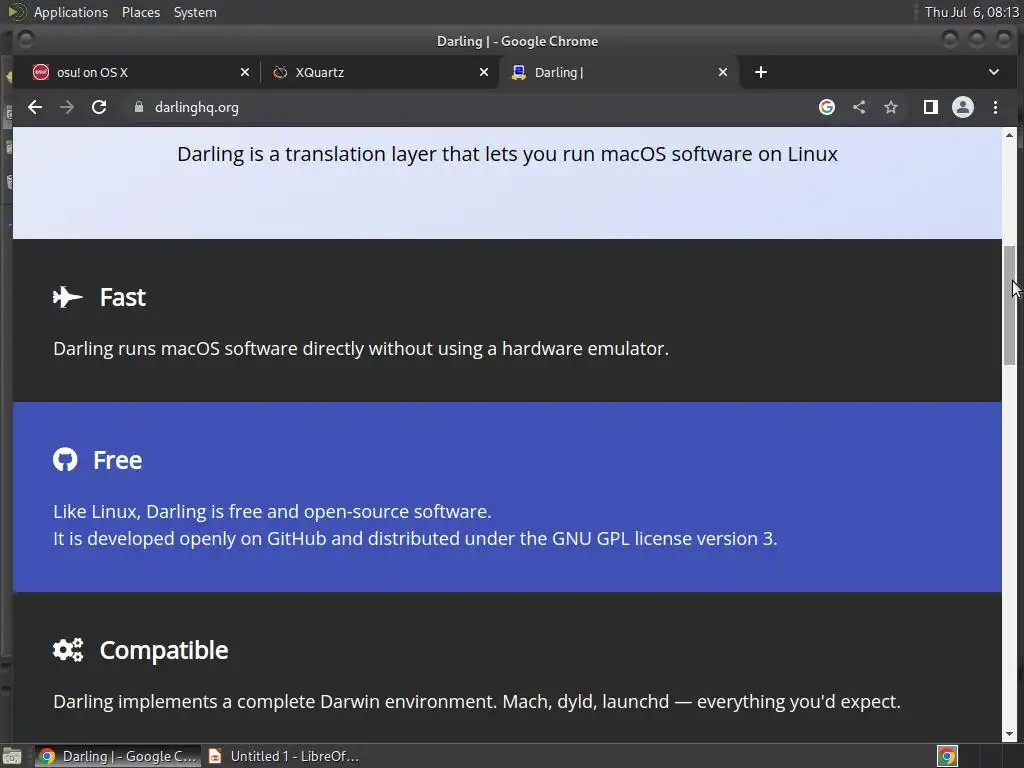Click the Chrome icon in the bottom-right tray
Viewport: 1024px width, 768px height.
tap(947, 756)
